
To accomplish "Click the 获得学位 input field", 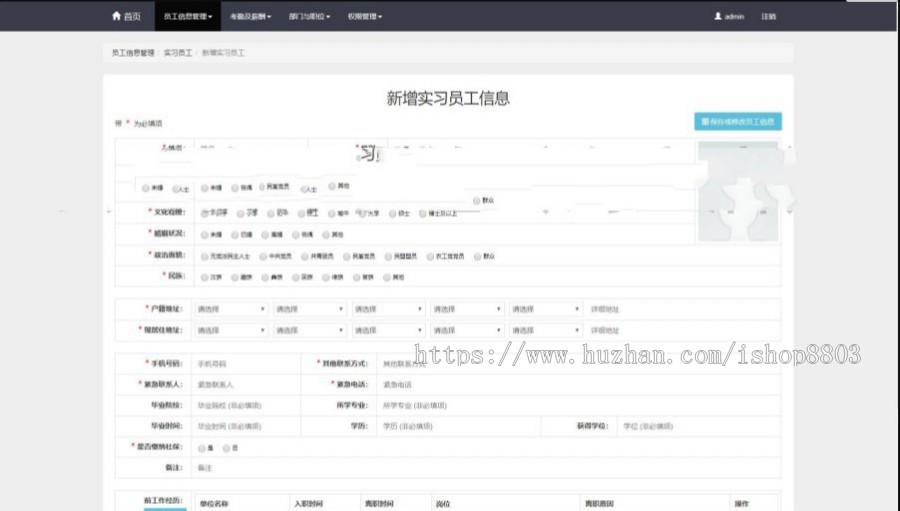I will [x=698, y=426].
